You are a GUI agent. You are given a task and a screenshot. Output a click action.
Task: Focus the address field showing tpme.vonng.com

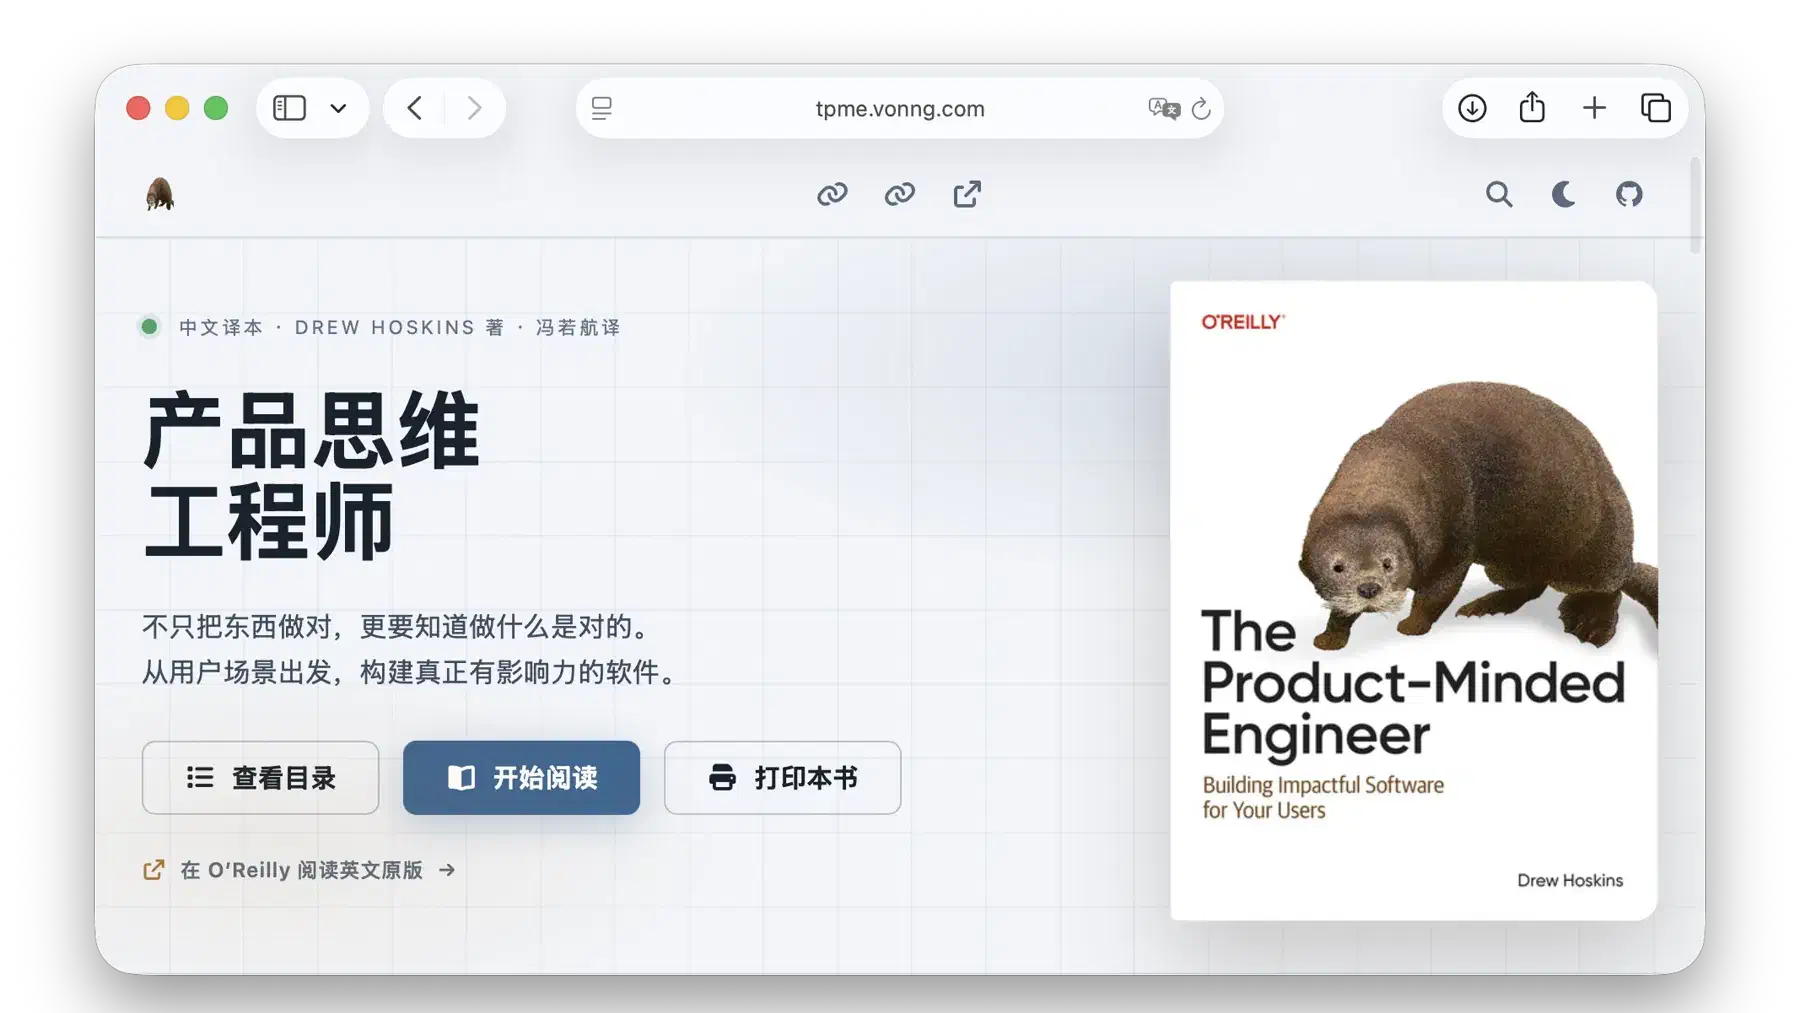click(x=899, y=108)
